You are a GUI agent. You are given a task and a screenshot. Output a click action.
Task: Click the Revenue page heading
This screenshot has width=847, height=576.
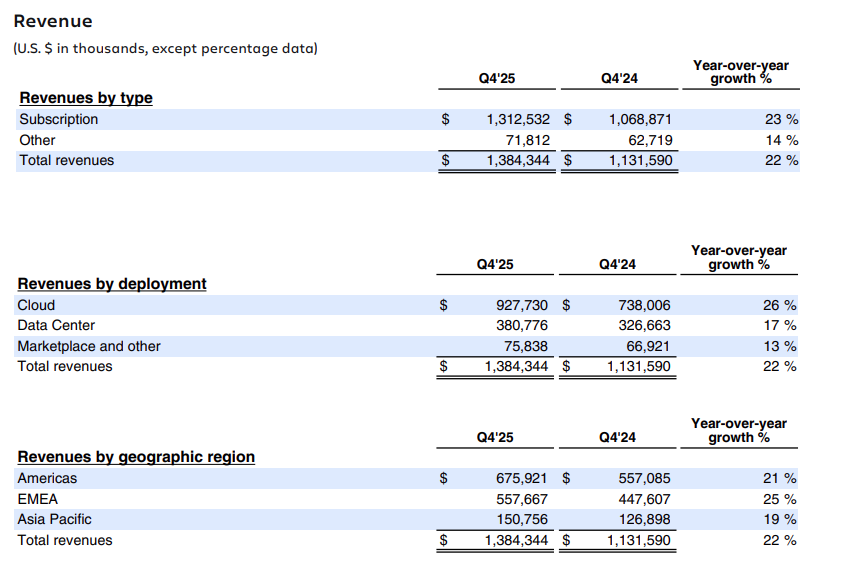pos(52,21)
